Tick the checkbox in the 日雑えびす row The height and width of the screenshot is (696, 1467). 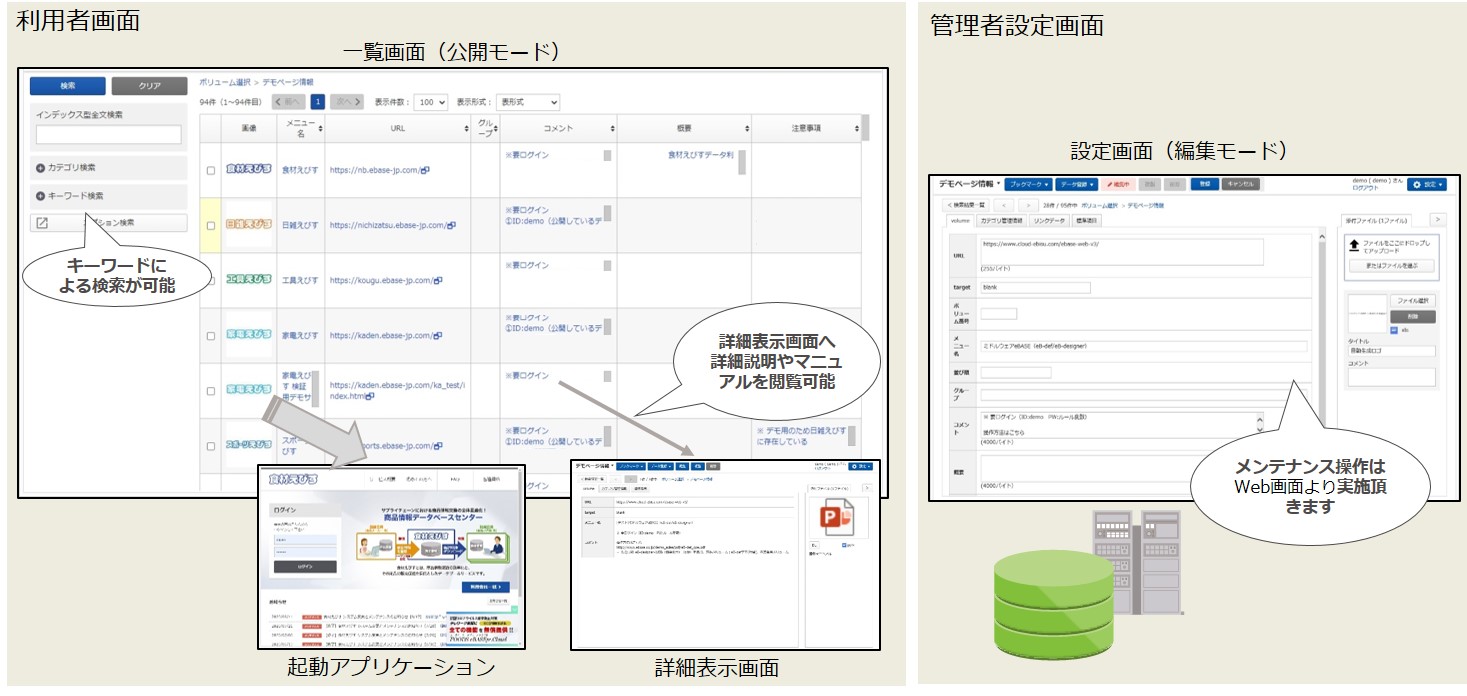coord(211,226)
